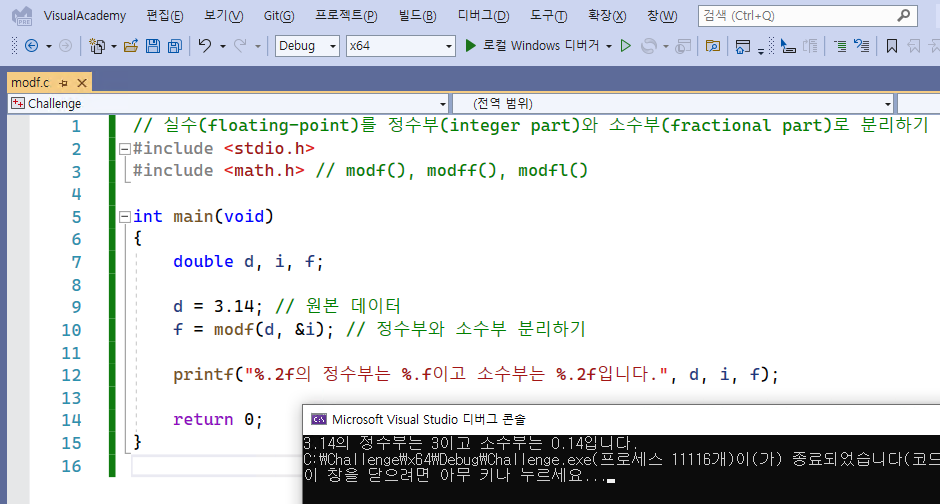Click the New Project icon
Viewport: 940px width, 504px height.
click(x=97, y=46)
